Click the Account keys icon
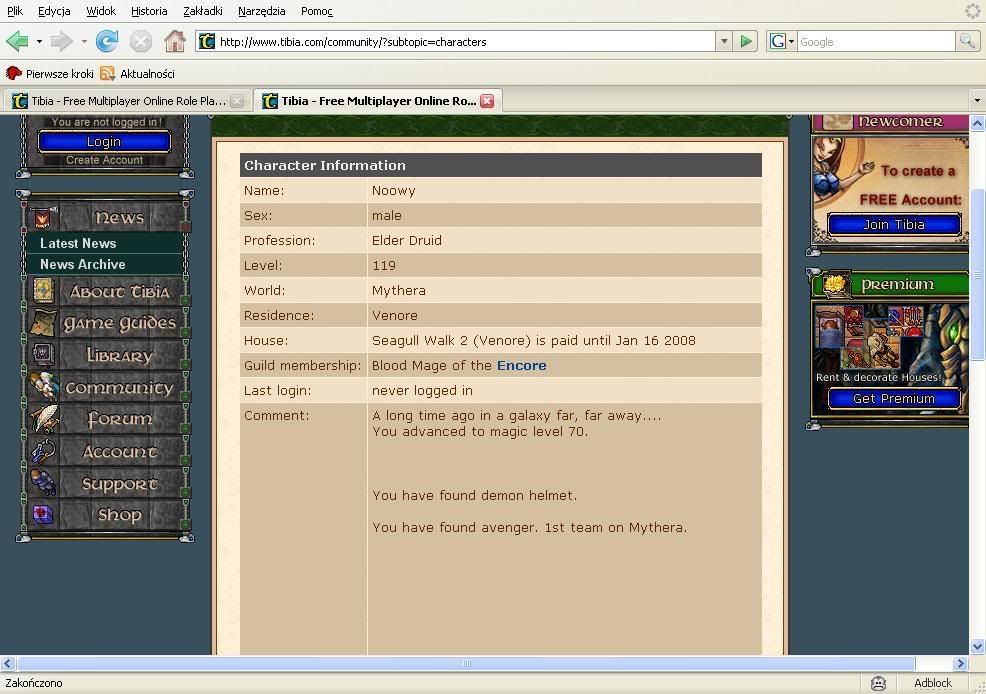The height and width of the screenshot is (694, 986). 44,451
